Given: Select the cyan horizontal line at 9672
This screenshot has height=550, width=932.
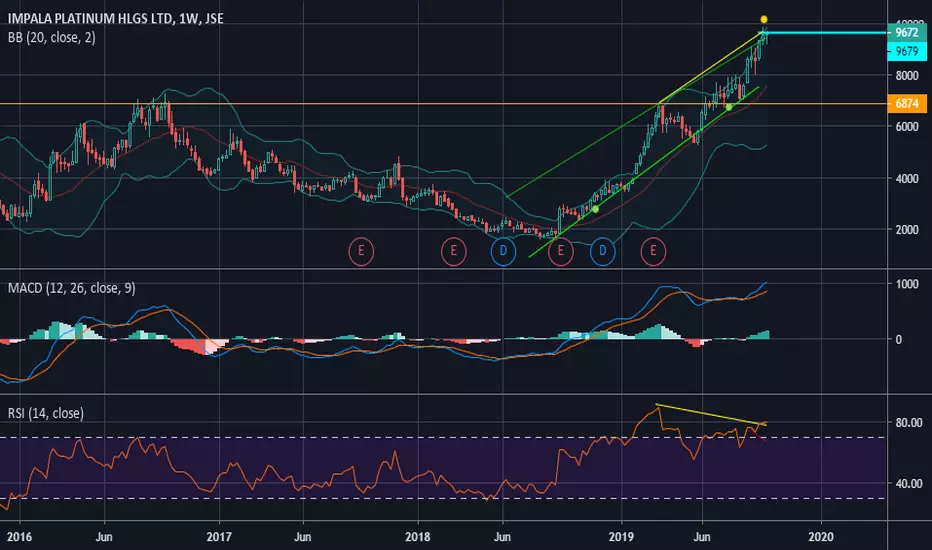Looking at the screenshot, I should [x=826, y=33].
